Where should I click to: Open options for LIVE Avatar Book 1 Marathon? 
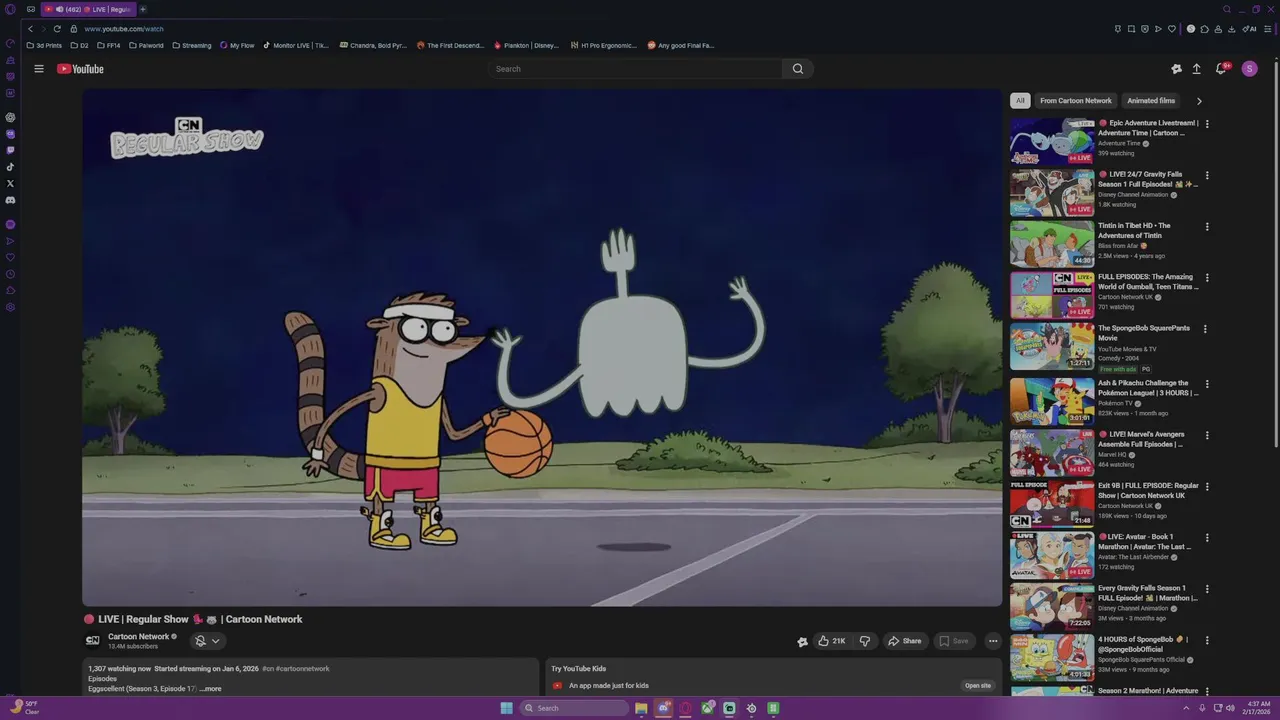[1207, 538]
